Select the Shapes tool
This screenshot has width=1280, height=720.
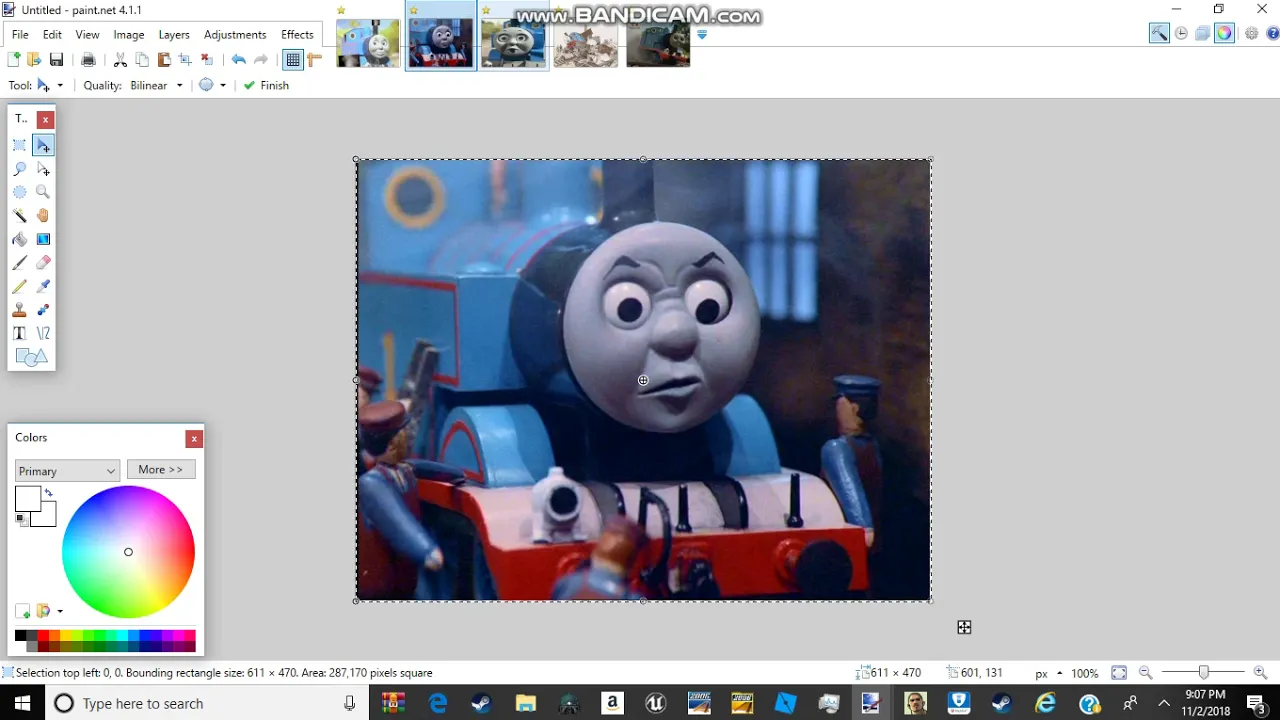click(x=31, y=357)
